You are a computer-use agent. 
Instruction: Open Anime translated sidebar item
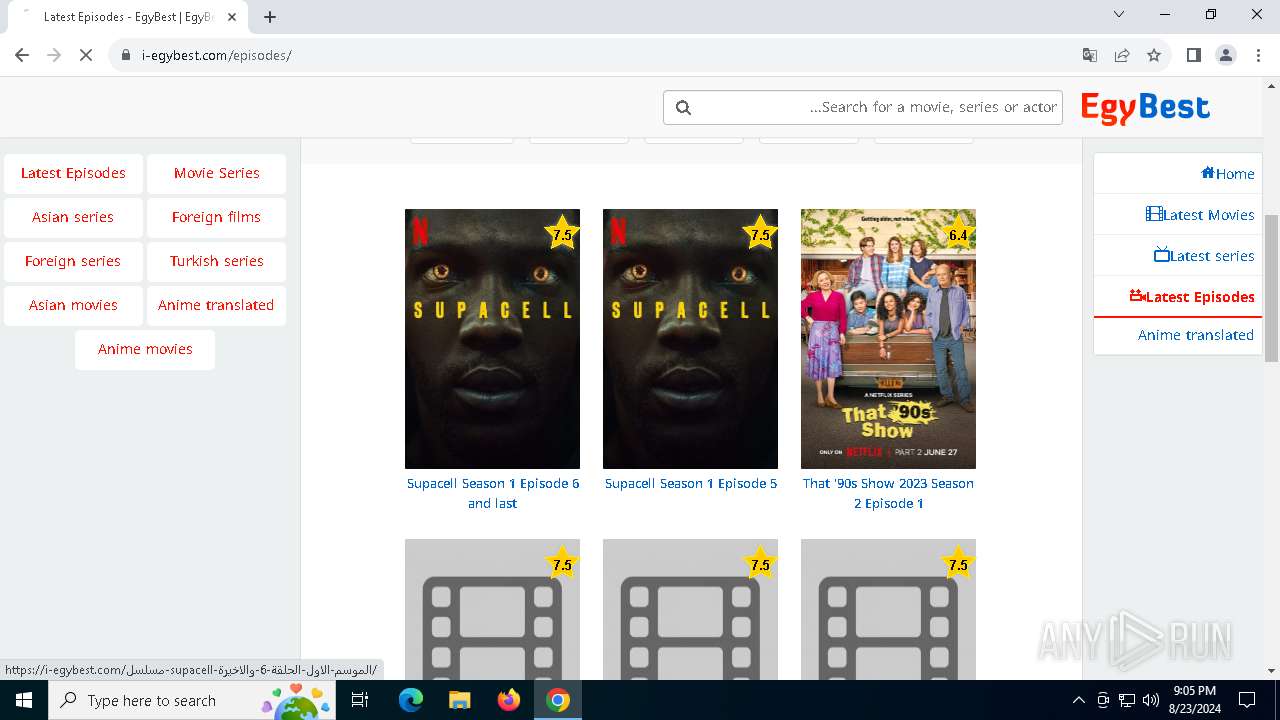1178,335
